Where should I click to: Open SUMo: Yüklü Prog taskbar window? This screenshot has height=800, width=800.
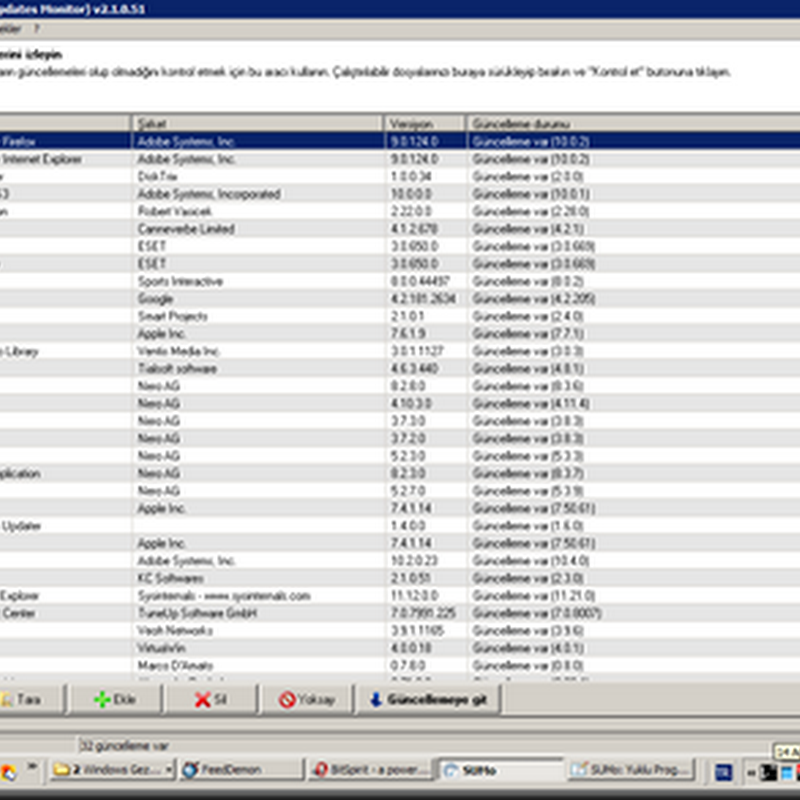[631, 769]
